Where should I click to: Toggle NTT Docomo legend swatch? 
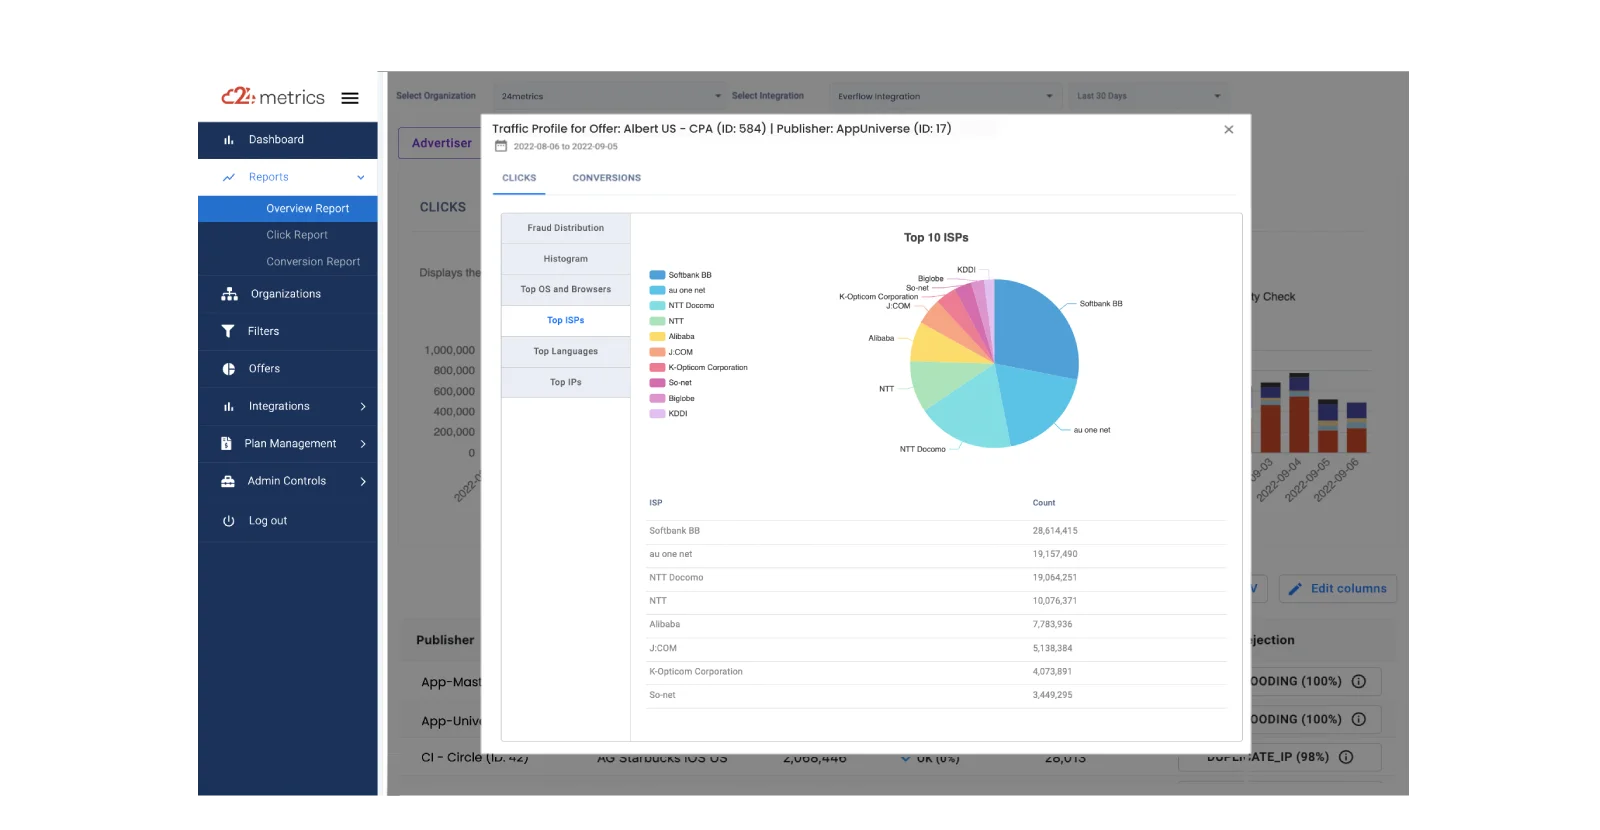tap(657, 306)
